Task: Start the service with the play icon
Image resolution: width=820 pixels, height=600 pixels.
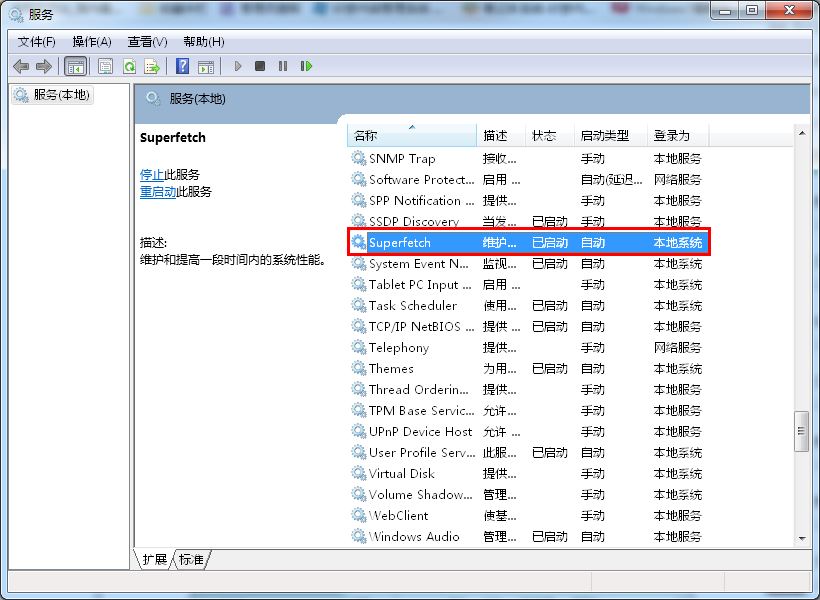Action: pos(238,66)
